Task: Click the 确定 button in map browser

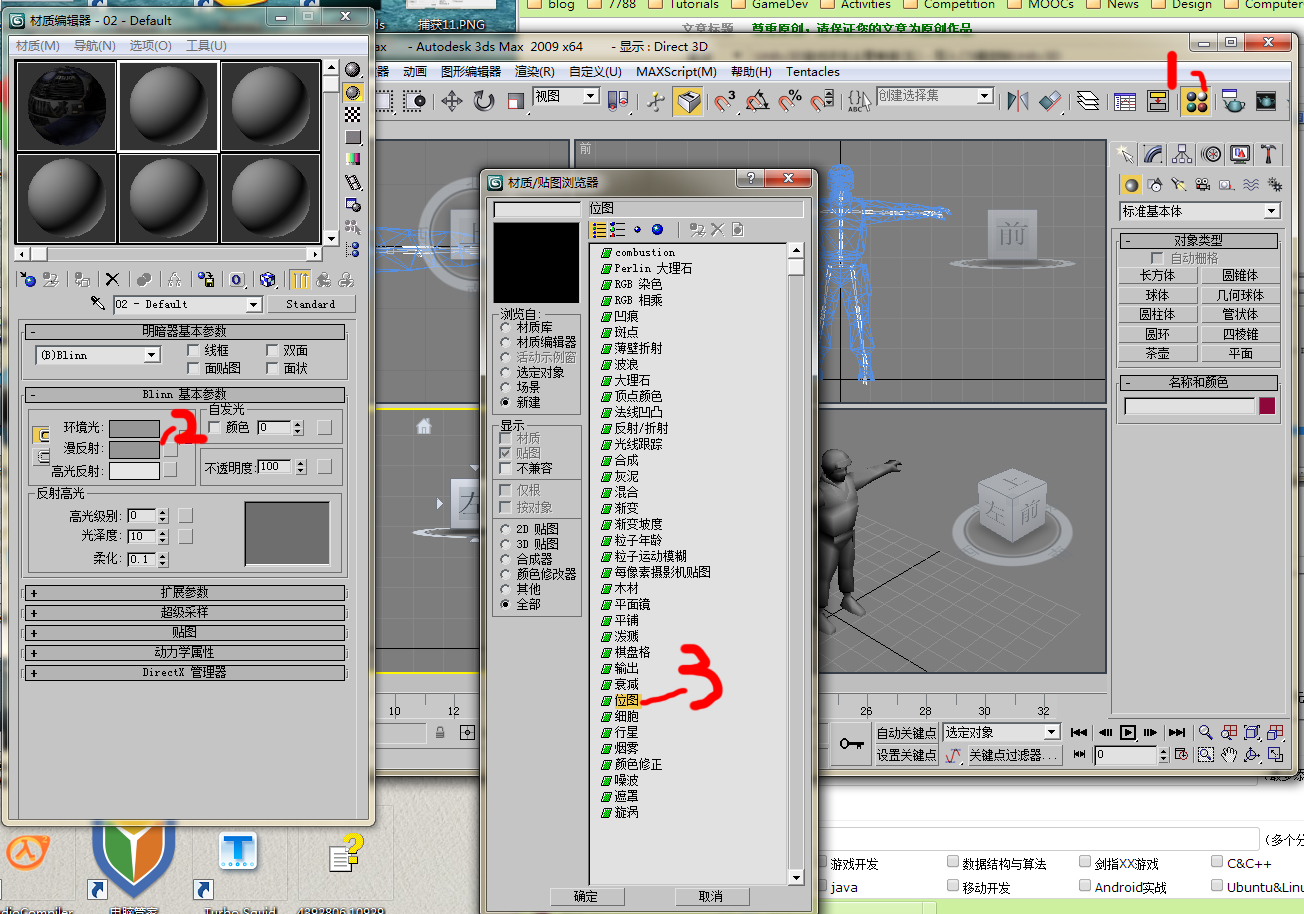Action: coord(586,896)
